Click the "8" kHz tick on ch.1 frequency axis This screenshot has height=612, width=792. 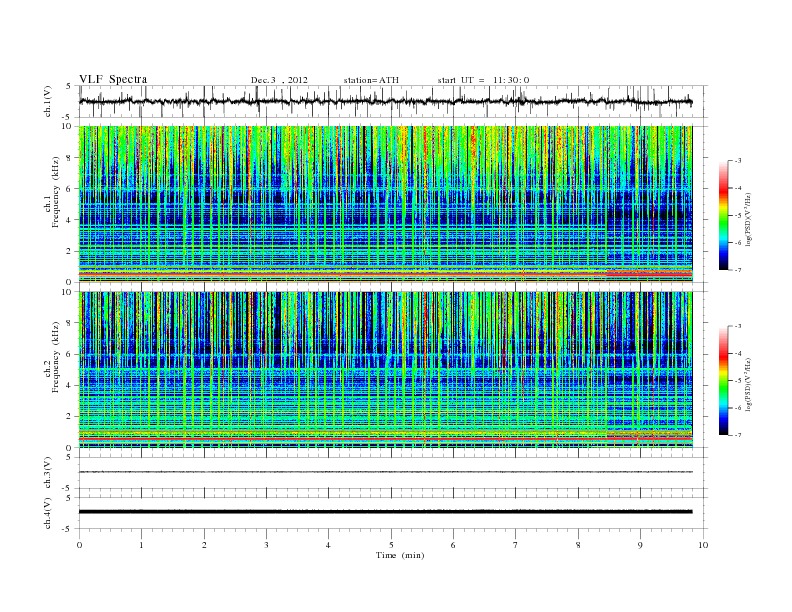click(x=69, y=158)
